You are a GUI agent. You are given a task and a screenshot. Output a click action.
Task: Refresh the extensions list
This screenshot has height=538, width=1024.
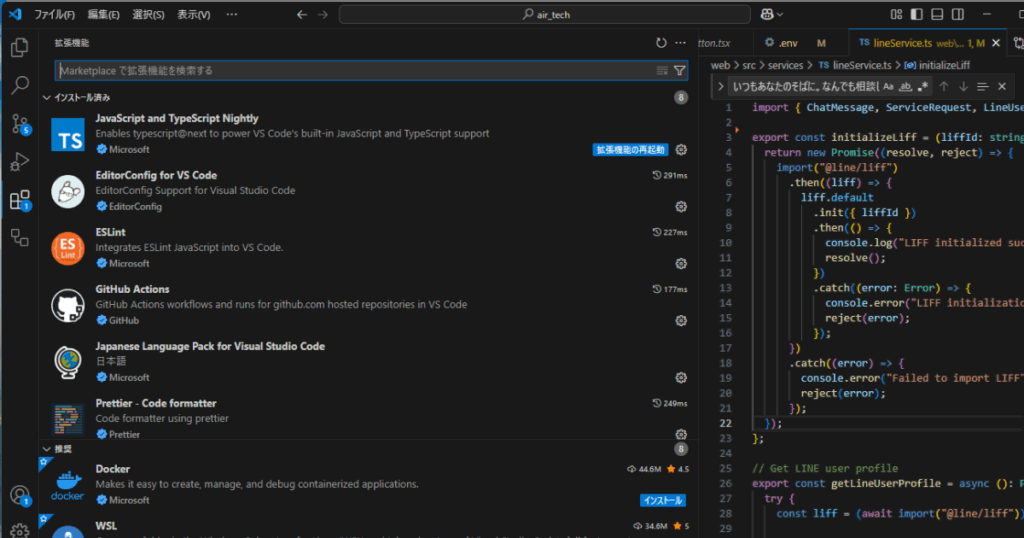click(x=661, y=43)
